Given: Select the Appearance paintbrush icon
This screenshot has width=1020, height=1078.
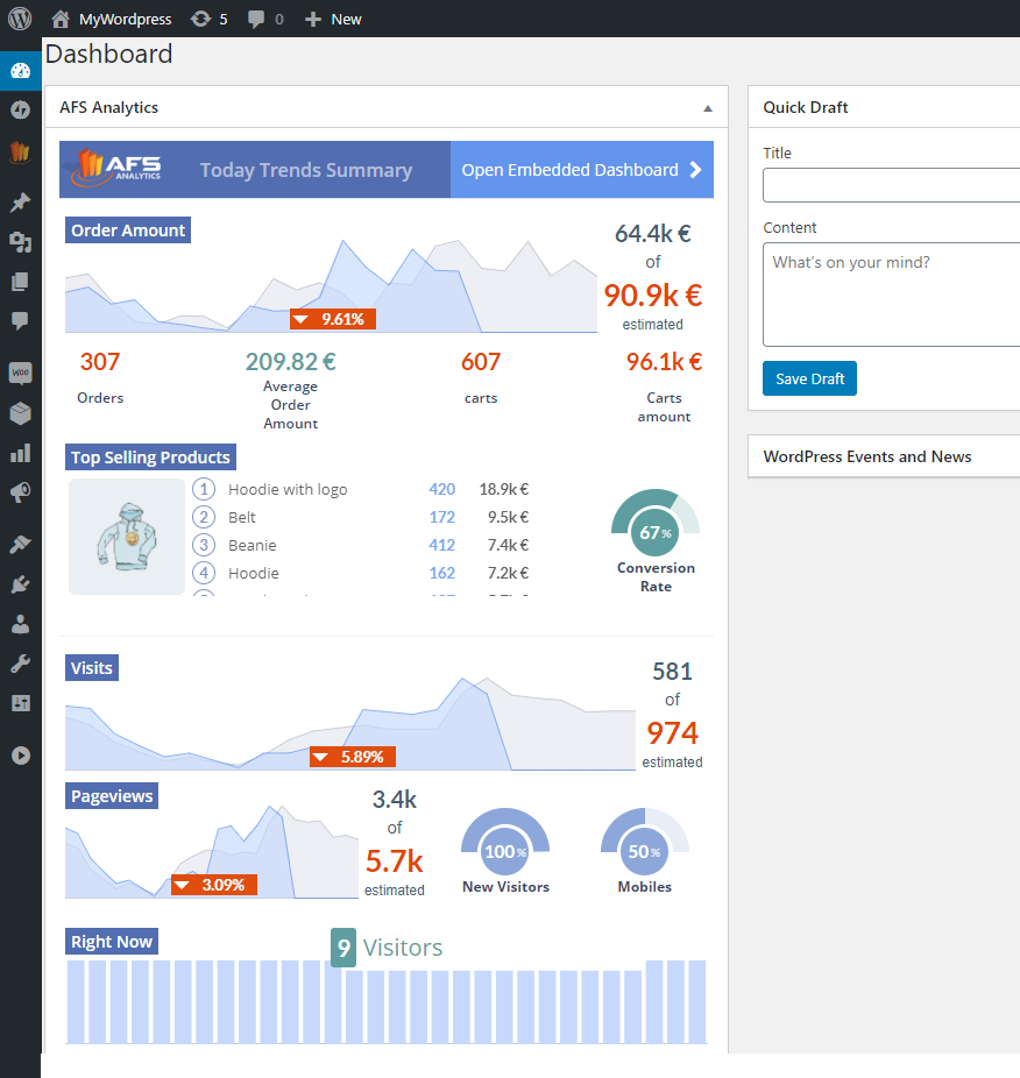Looking at the screenshot, I should tap(20, 543).
